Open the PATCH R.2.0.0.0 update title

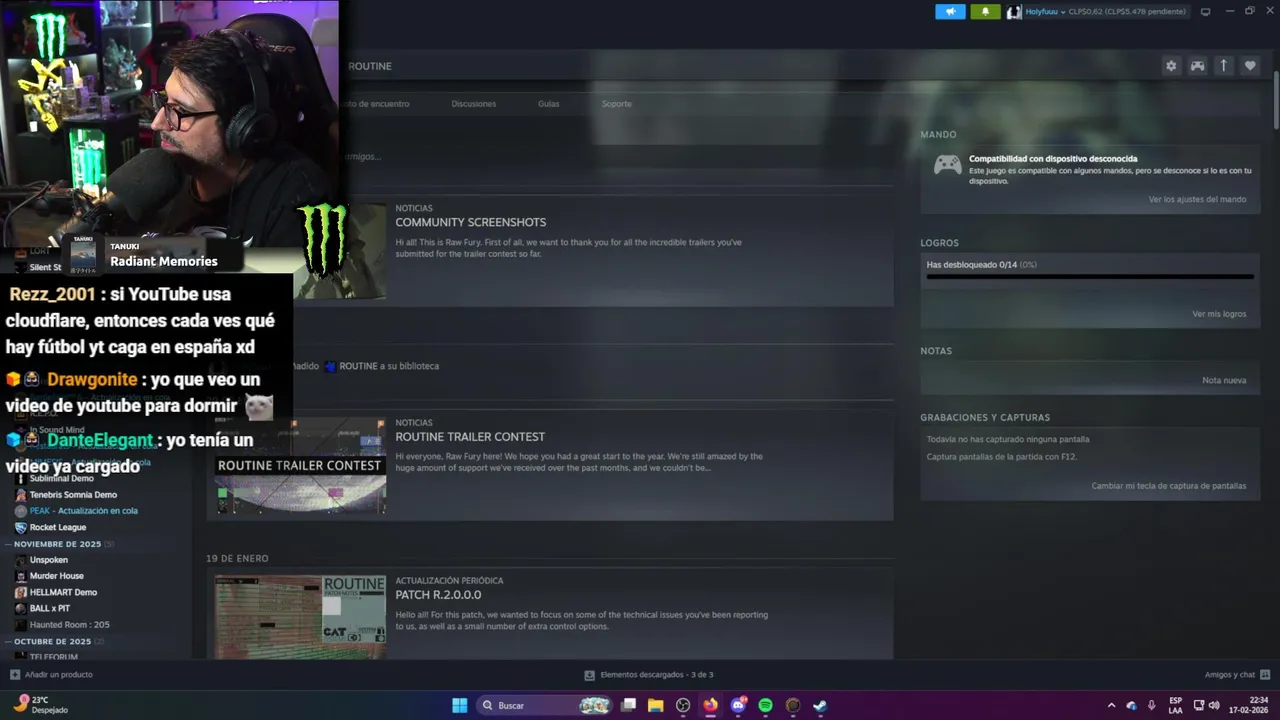coord(438,595)
